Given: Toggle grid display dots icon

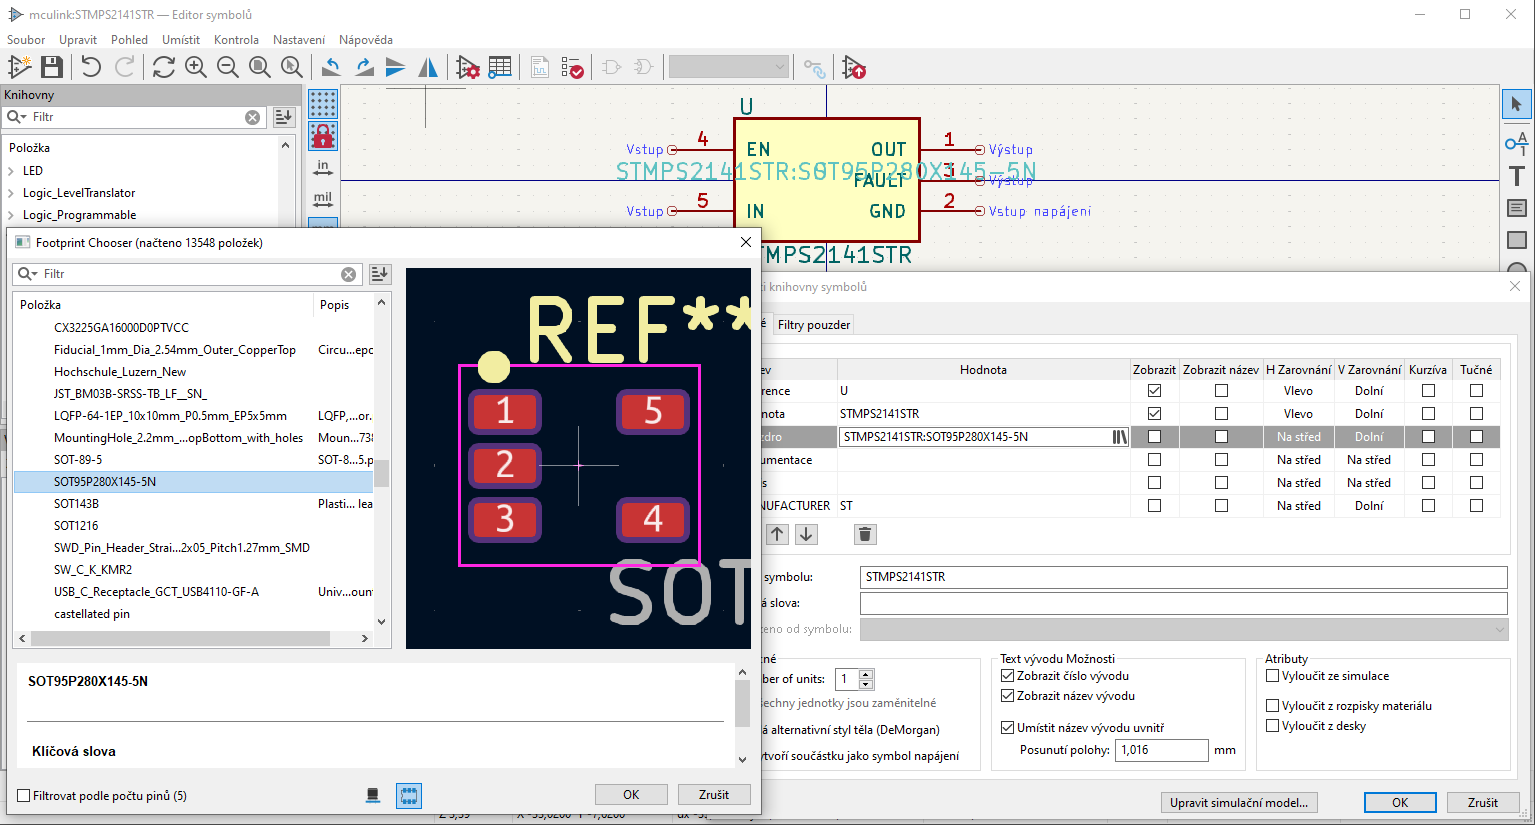Looking at the screenshot, I should pos(322,103).
